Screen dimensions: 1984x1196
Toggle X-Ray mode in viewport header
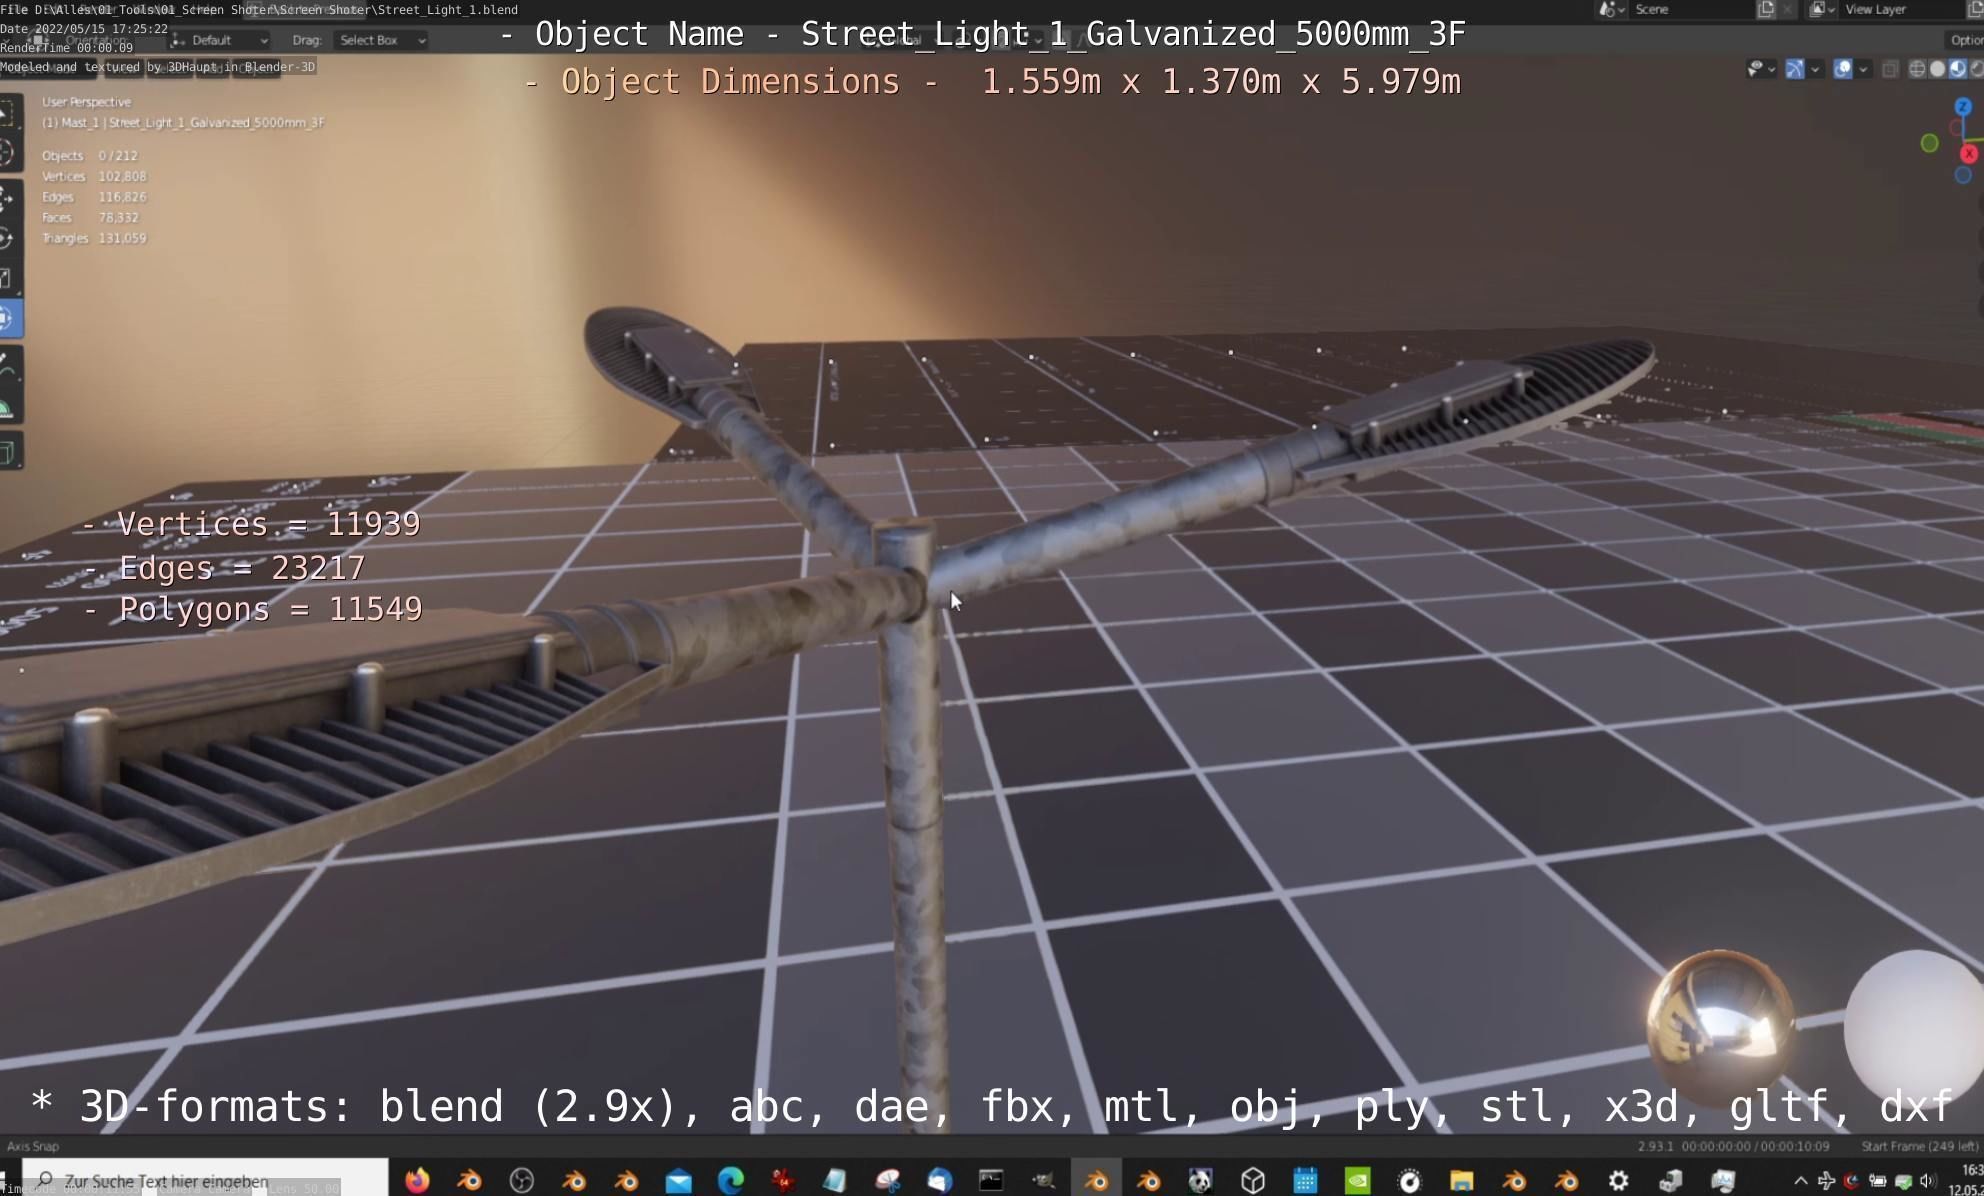1890,69
